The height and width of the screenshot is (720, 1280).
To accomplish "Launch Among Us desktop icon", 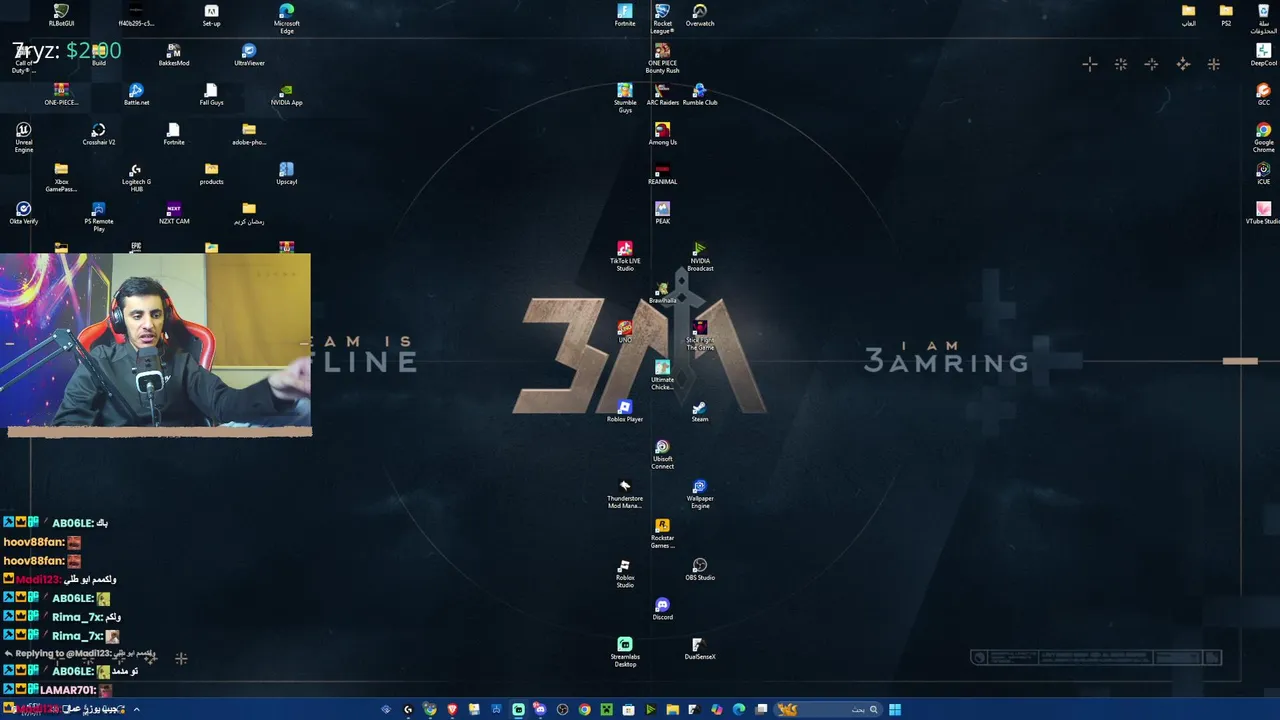I will coord(662,134).
